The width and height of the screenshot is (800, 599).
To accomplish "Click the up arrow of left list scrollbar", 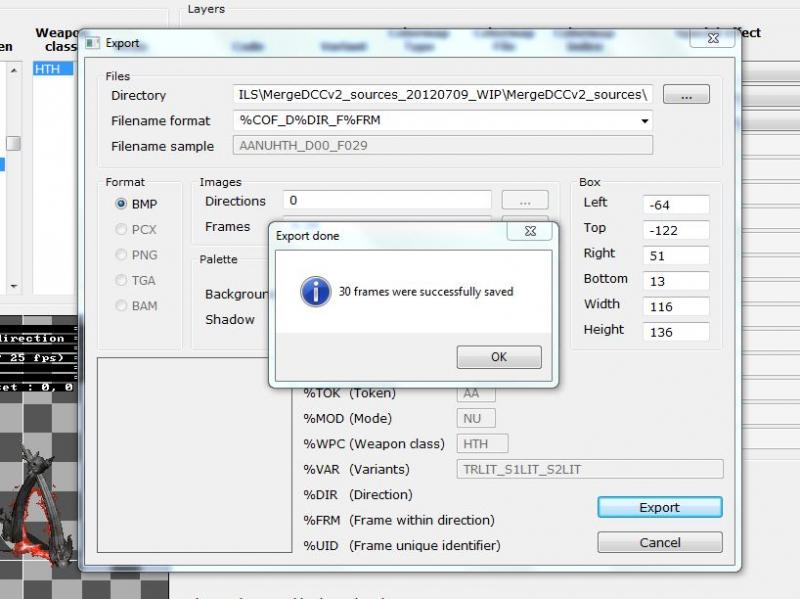I will 14,70.
